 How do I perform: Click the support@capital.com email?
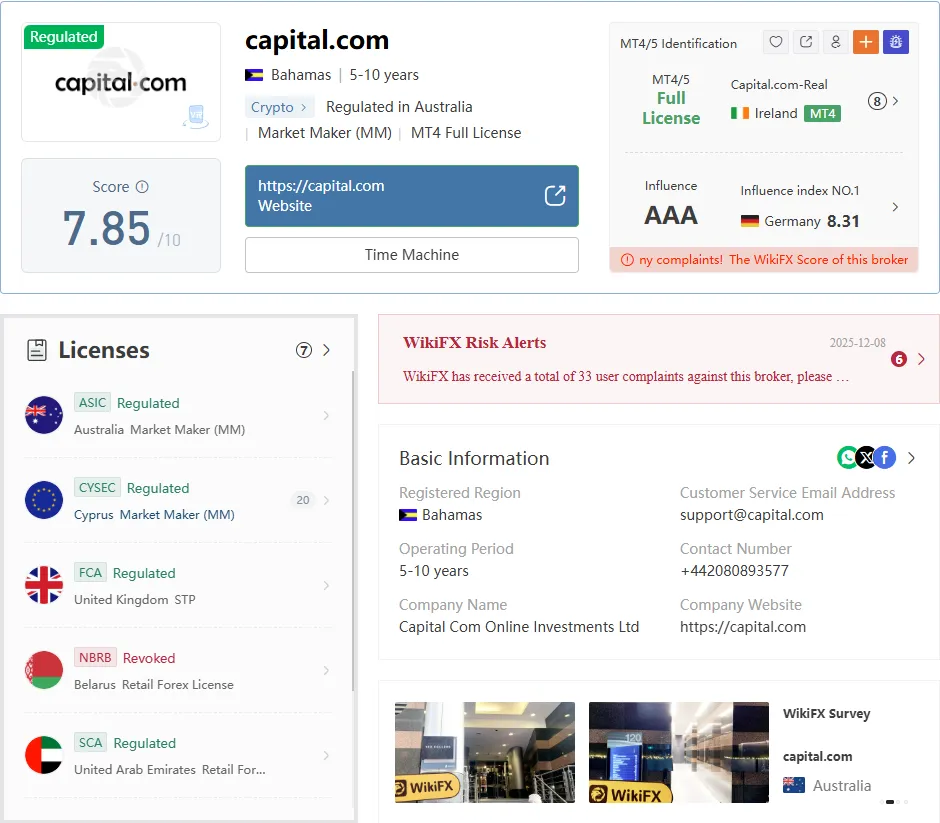click(752, 515)
